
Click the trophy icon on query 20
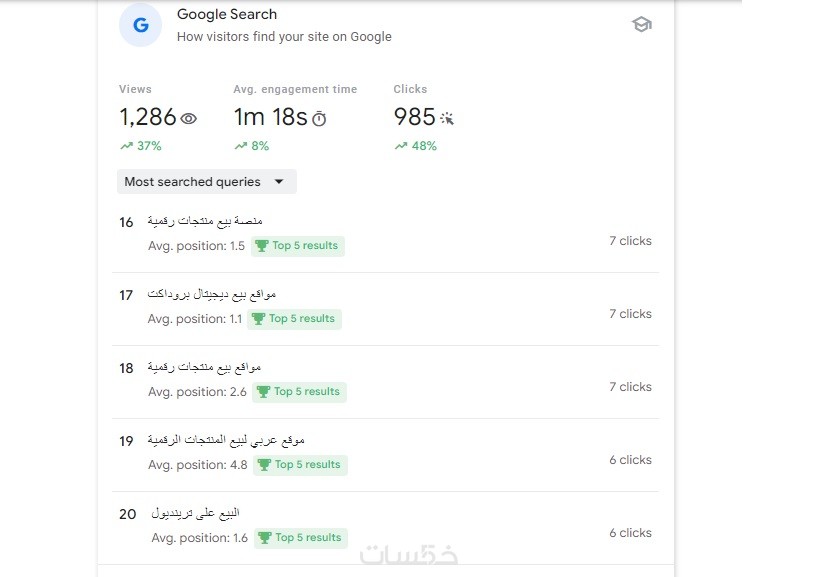click(265, 538)
